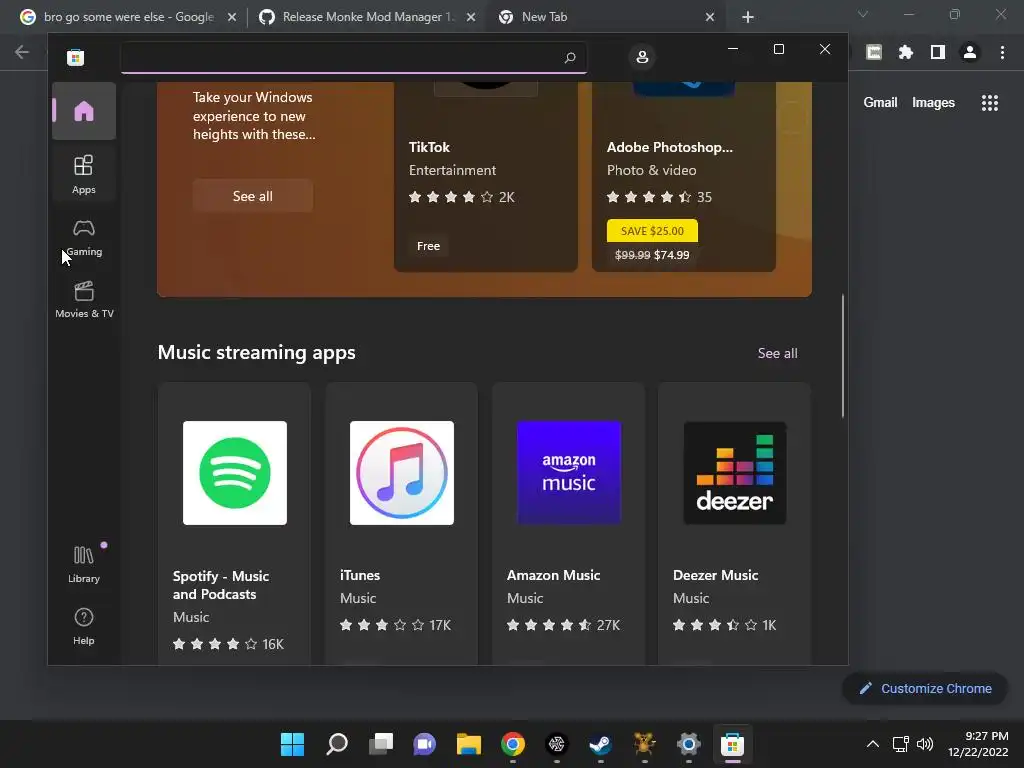This screenshot has height=768, width=1024.
Task: Open the Apps section in the sidebar
Action: click(84, 174)
